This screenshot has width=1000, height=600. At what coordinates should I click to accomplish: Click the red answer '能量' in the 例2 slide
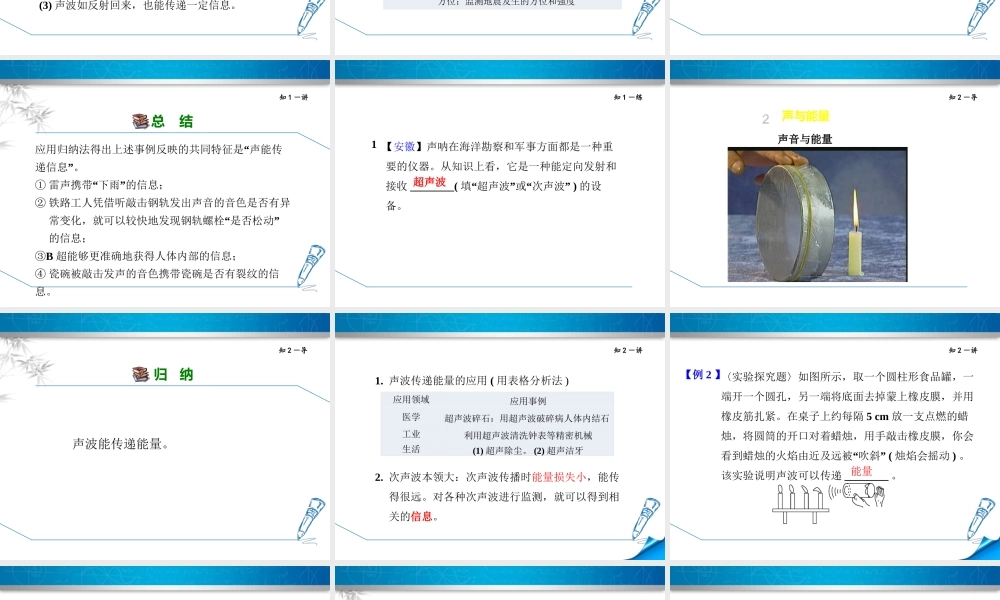point(862,471)
